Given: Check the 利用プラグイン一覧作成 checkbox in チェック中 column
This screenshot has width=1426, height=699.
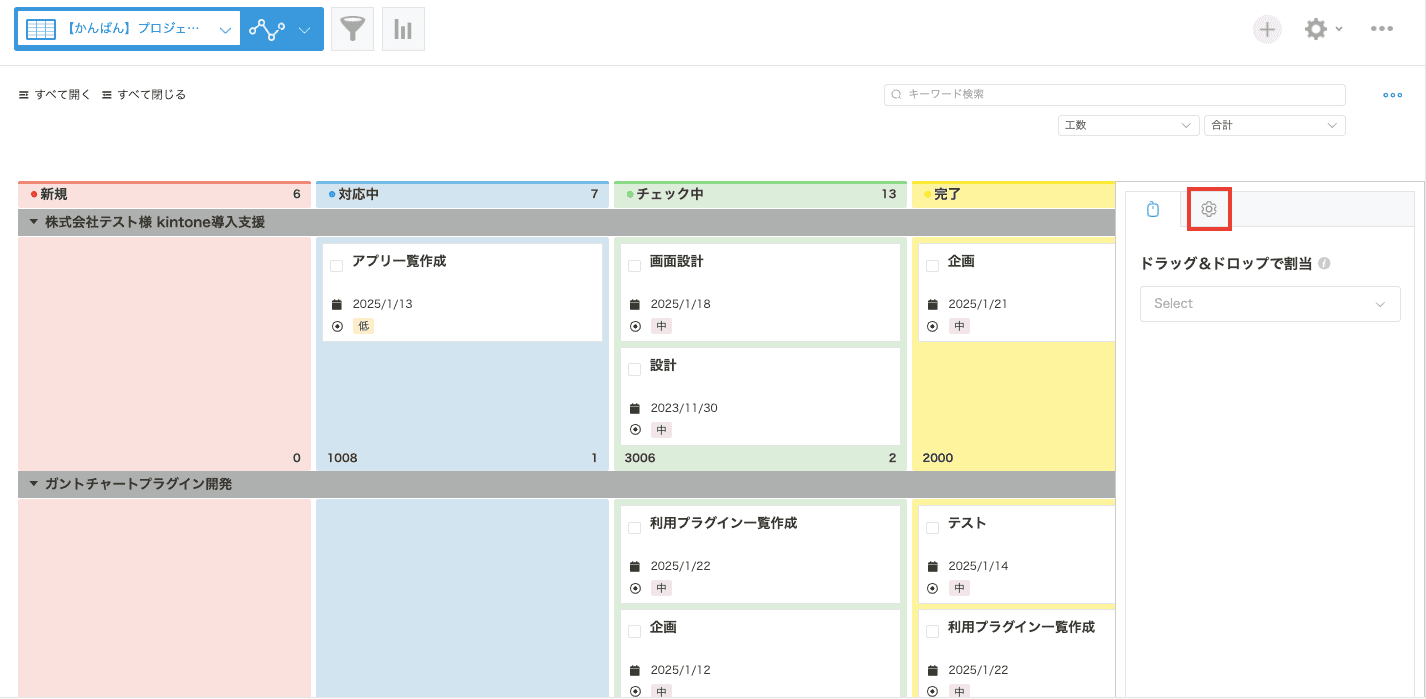Looking at the screenshot, I should [x=634, y=528].
